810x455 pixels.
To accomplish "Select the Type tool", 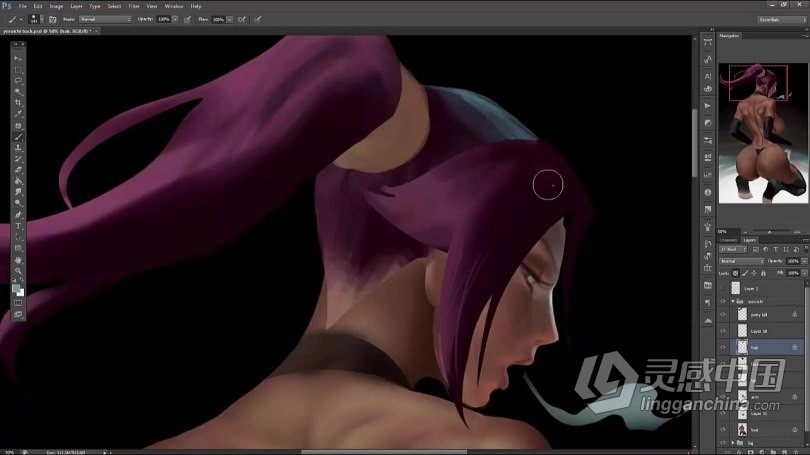I will pyautogui.click(x=18, y=226).
